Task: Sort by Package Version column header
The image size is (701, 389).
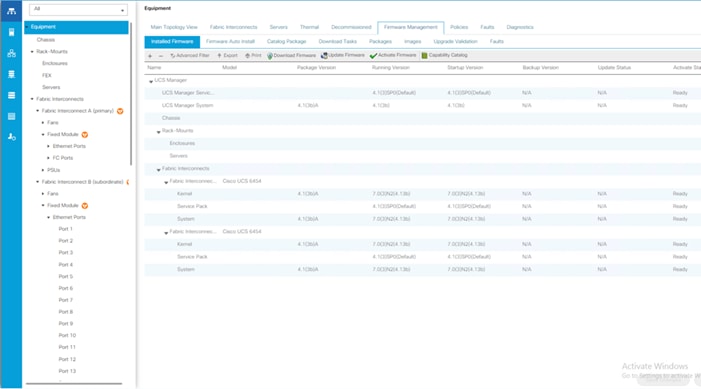Action: [316, 68]
